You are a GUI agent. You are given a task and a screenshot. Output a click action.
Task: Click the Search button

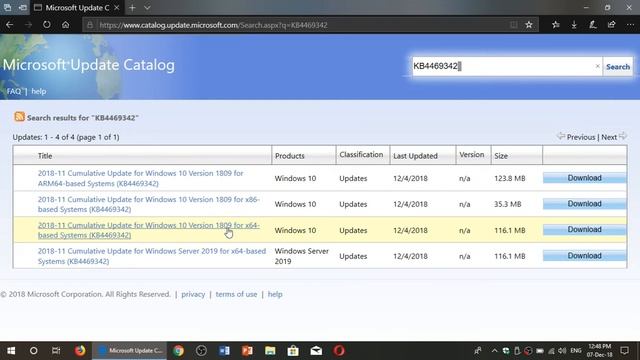click(618, 67)
